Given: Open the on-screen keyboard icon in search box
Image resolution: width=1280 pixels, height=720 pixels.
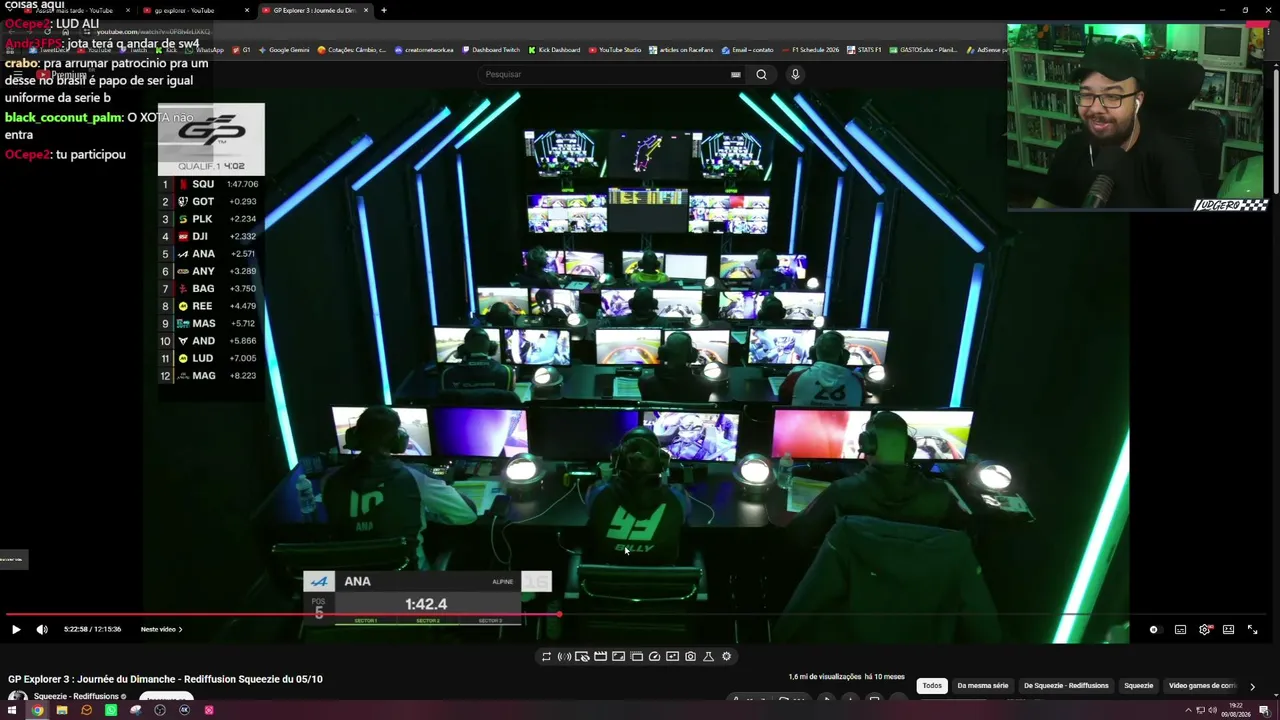Looking at the screenshot, I should (x=735, y=74).
